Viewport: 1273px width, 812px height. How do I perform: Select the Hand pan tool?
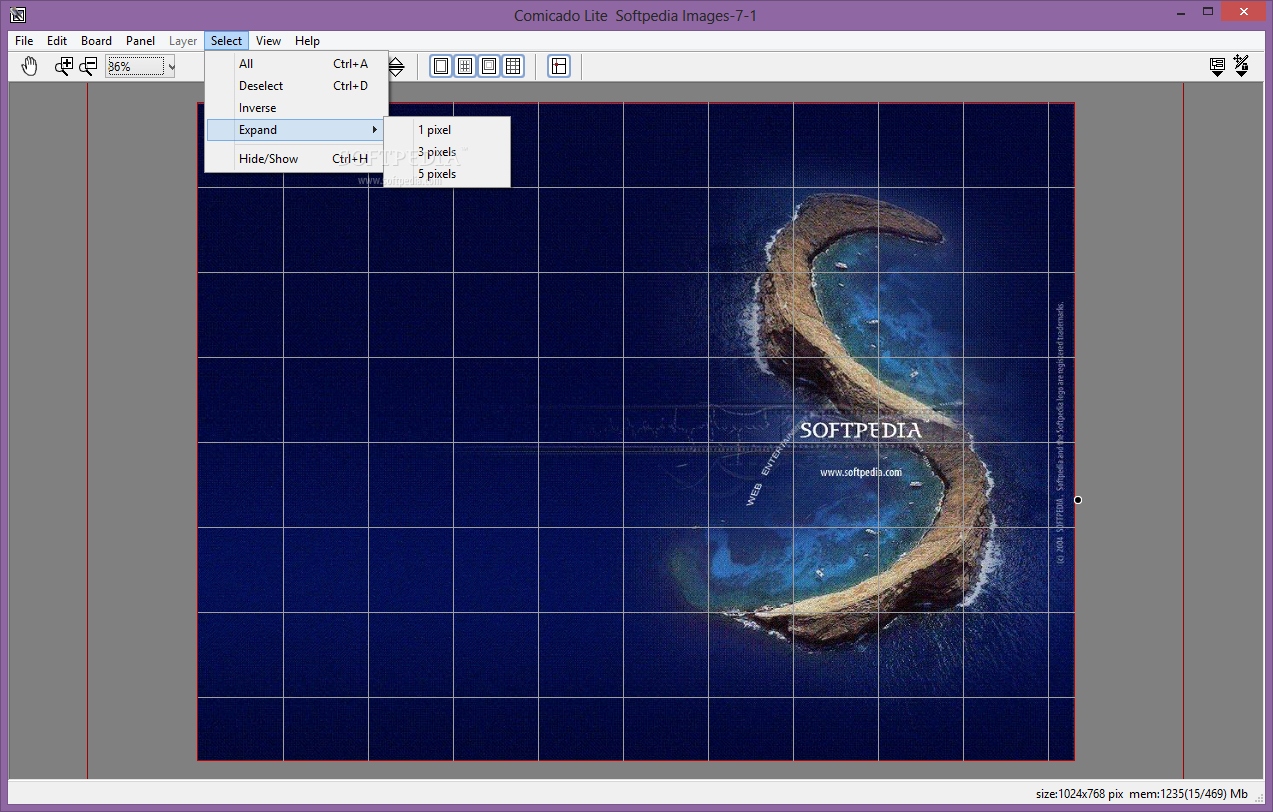(x=30, y=67)
